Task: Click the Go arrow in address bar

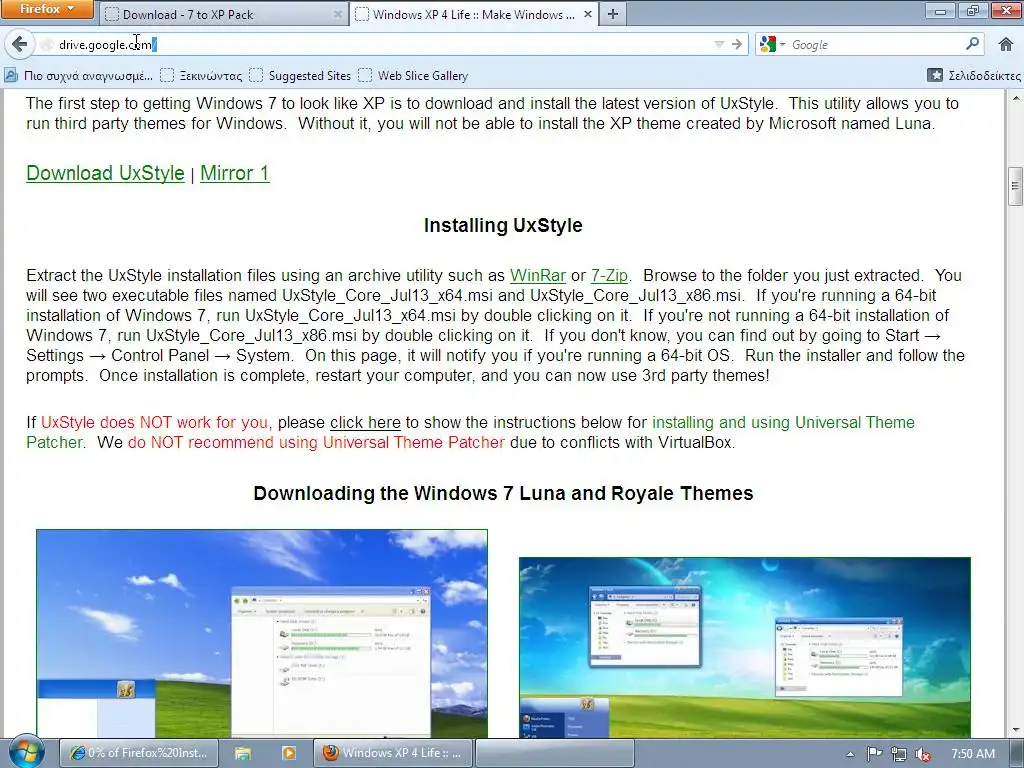Action: [737, 44]
